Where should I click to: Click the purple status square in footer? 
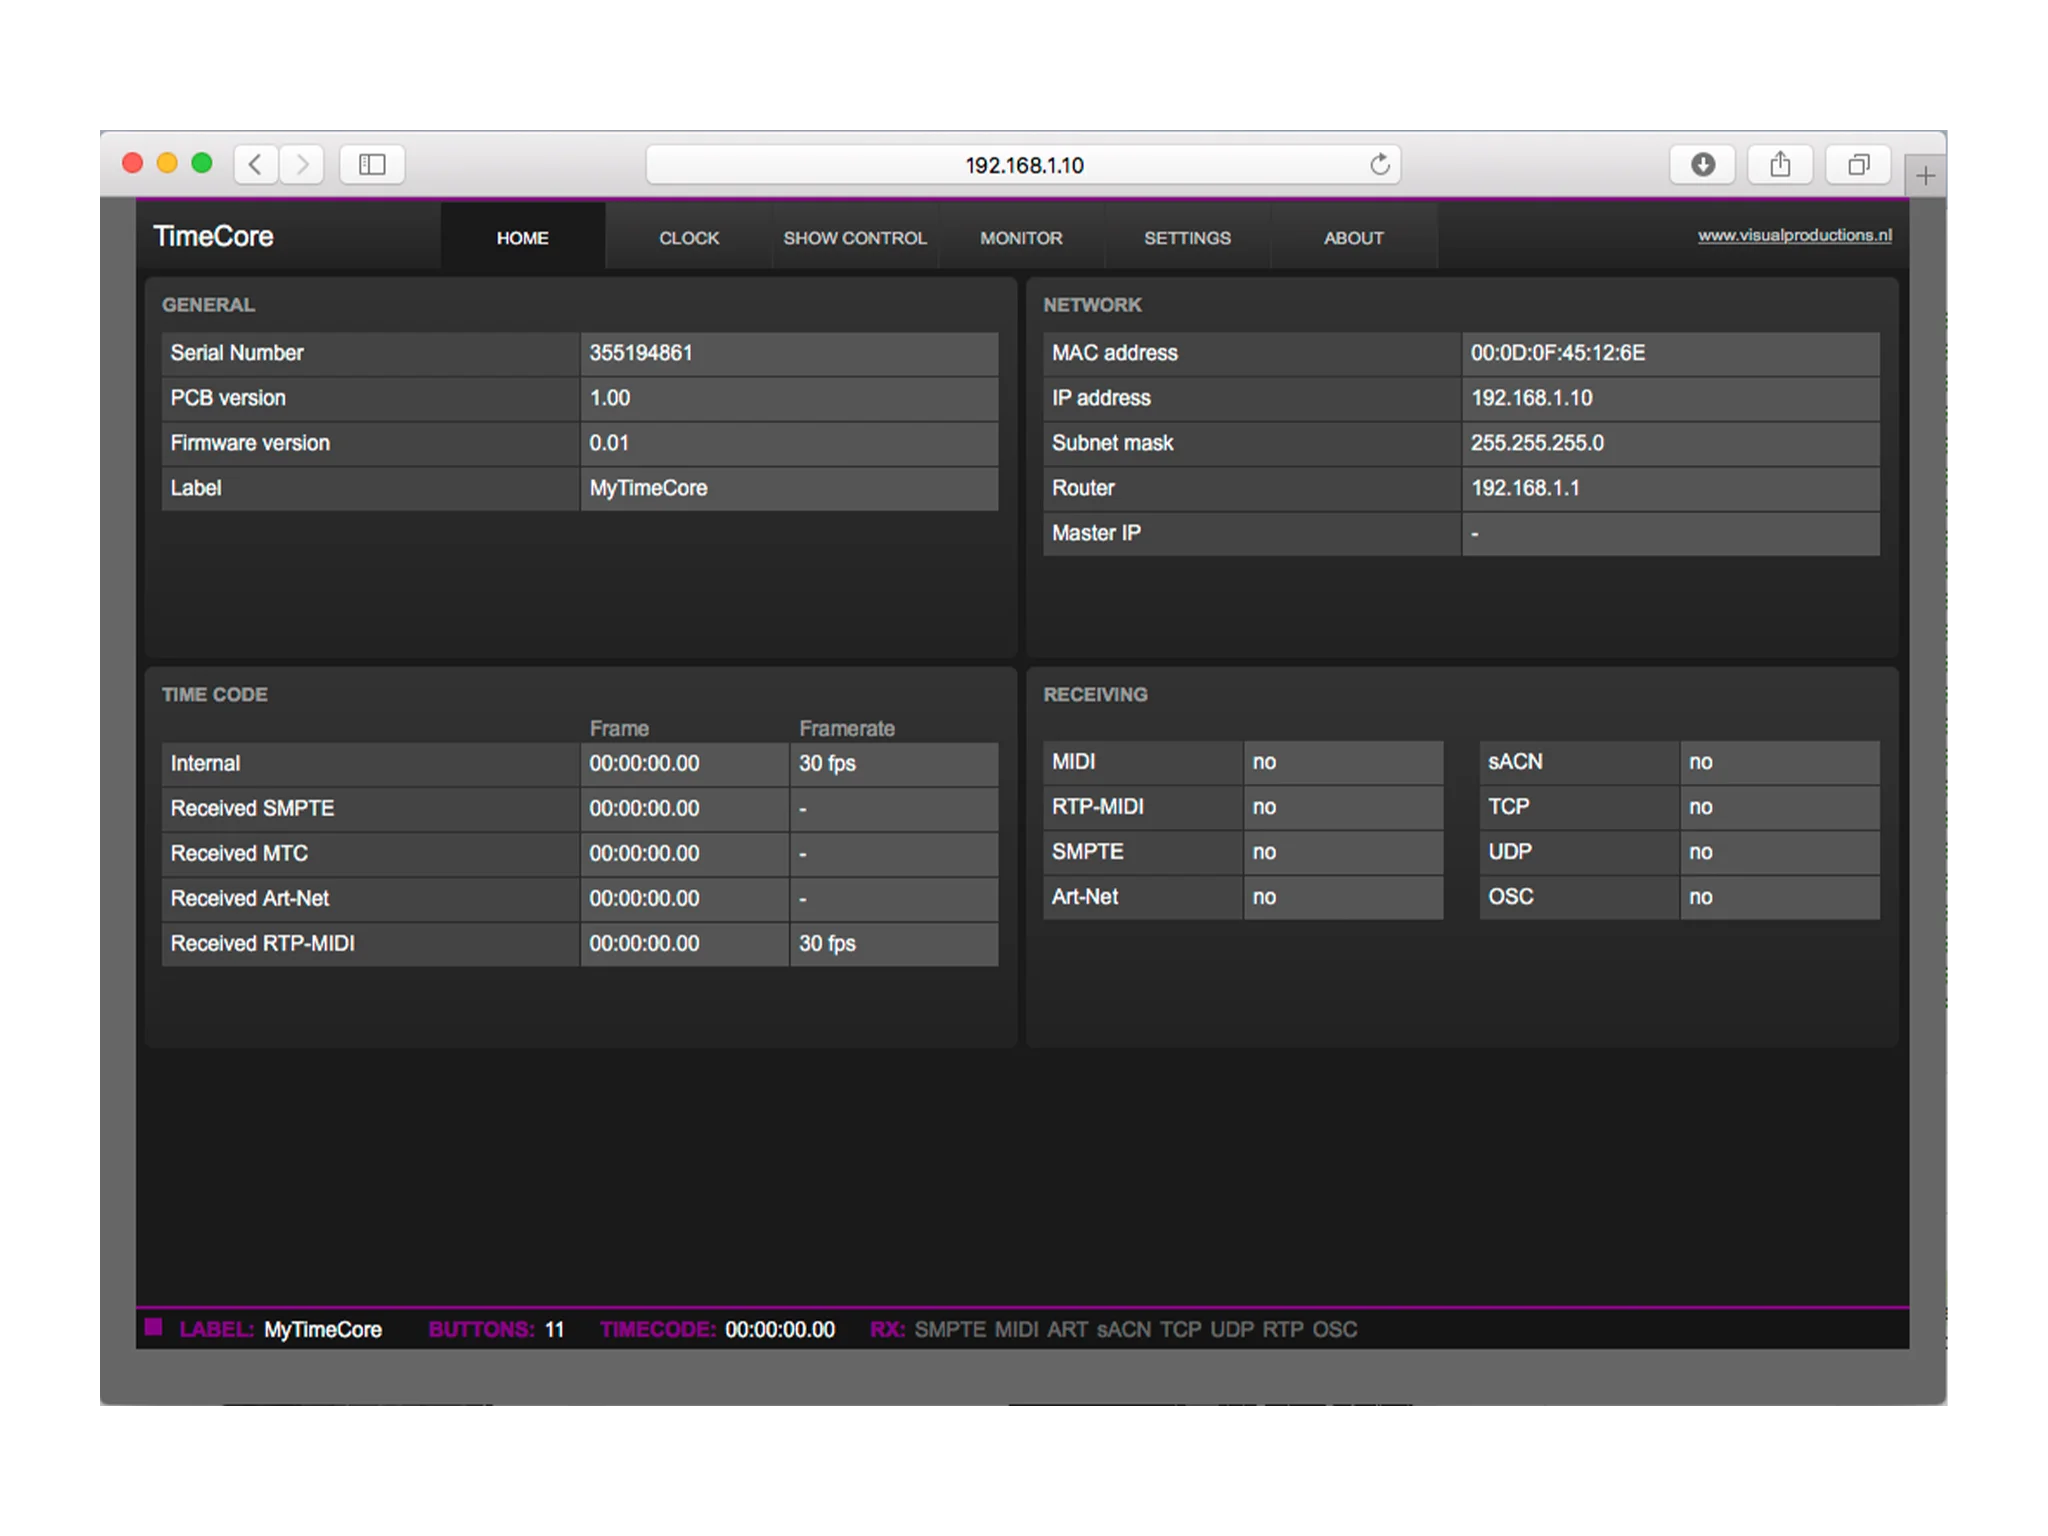click(155, 1328)
